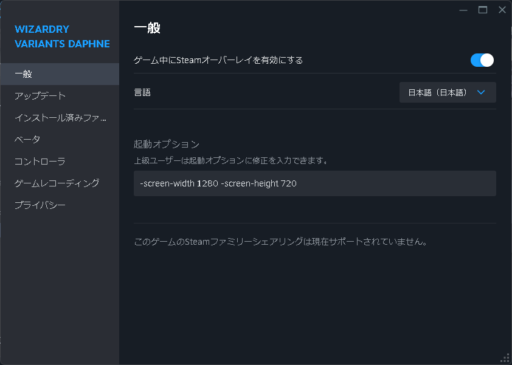
Task: Click the resize grip in window corner
Action: coord(505,358)
